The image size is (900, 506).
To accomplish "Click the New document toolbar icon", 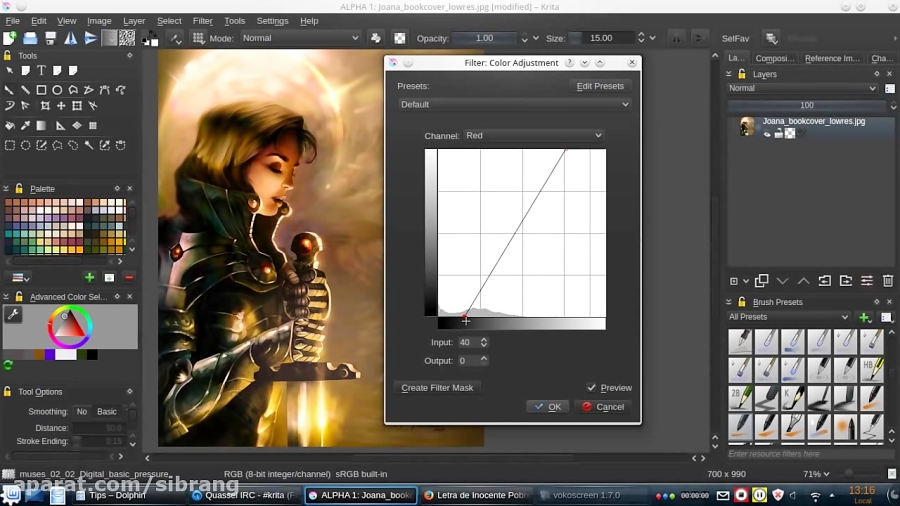I will 10,38.
